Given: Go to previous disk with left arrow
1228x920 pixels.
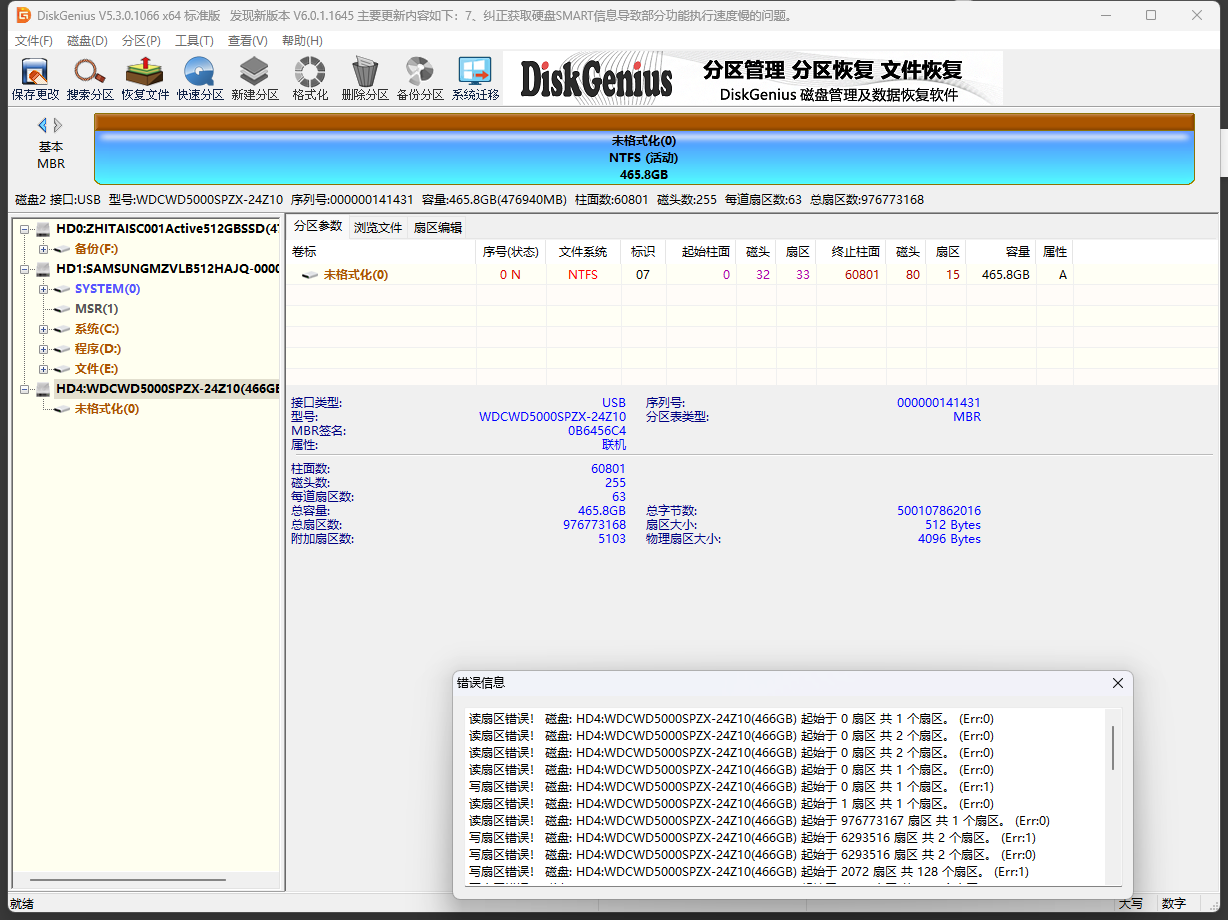Looking at the screenshot, I should tap(43, 125).
